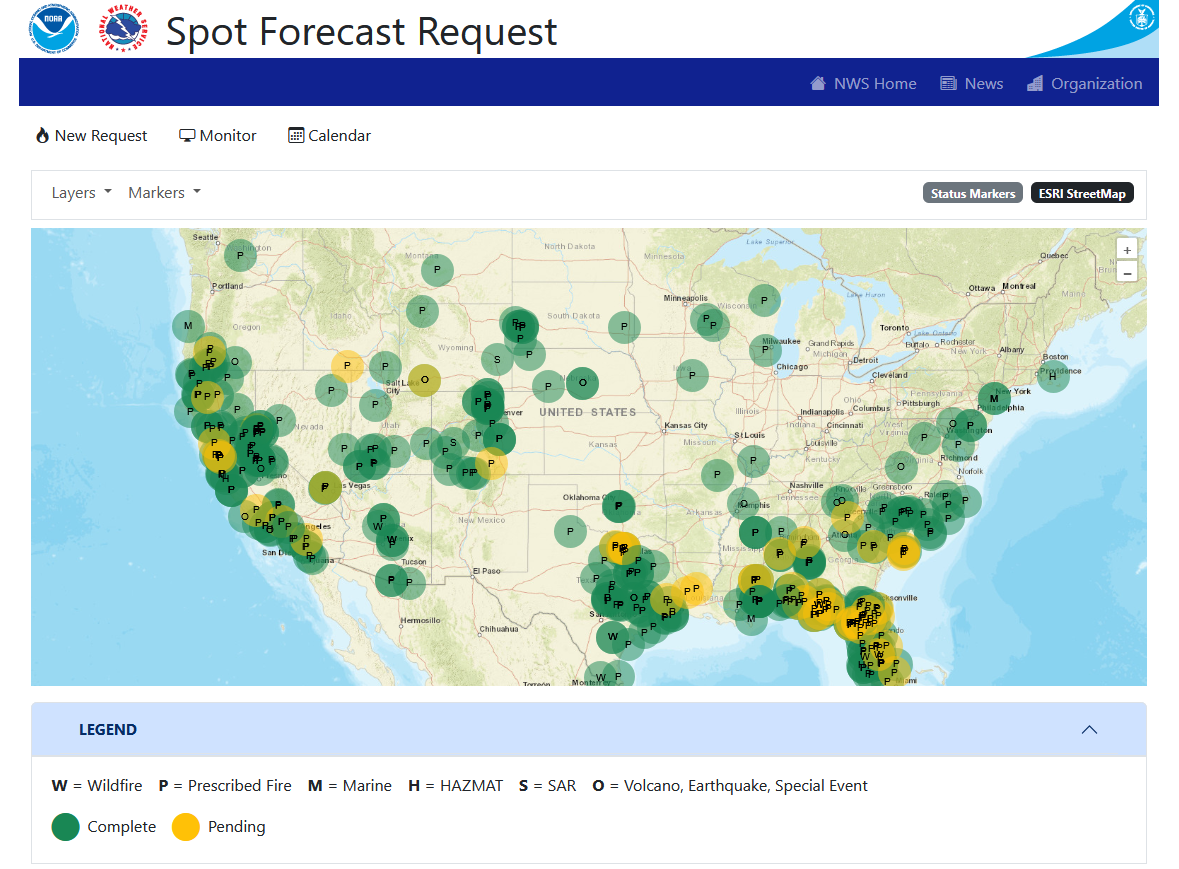Image resolution: width=1179 pixels, height=869 pixels.
Task: Click the Monitor screen icon
Action: click(x=187, y=136)
